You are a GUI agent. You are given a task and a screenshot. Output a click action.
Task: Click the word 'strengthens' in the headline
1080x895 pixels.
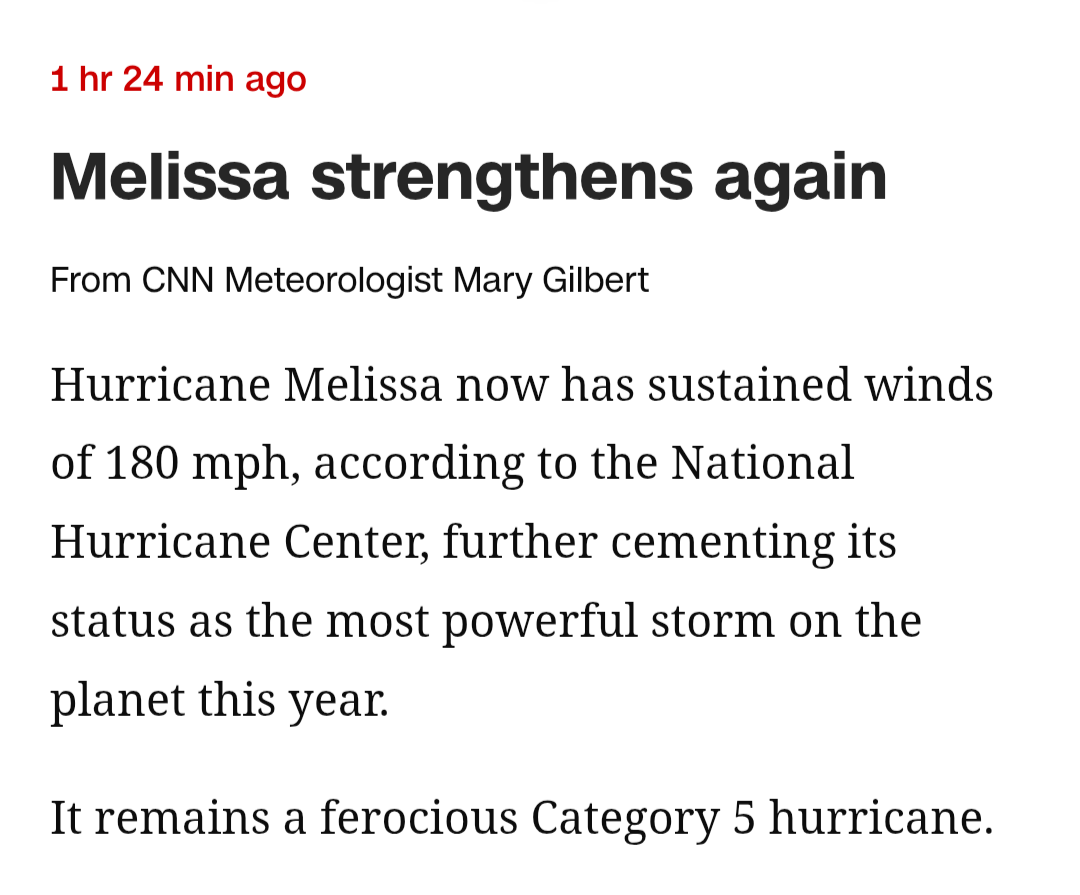501,178
